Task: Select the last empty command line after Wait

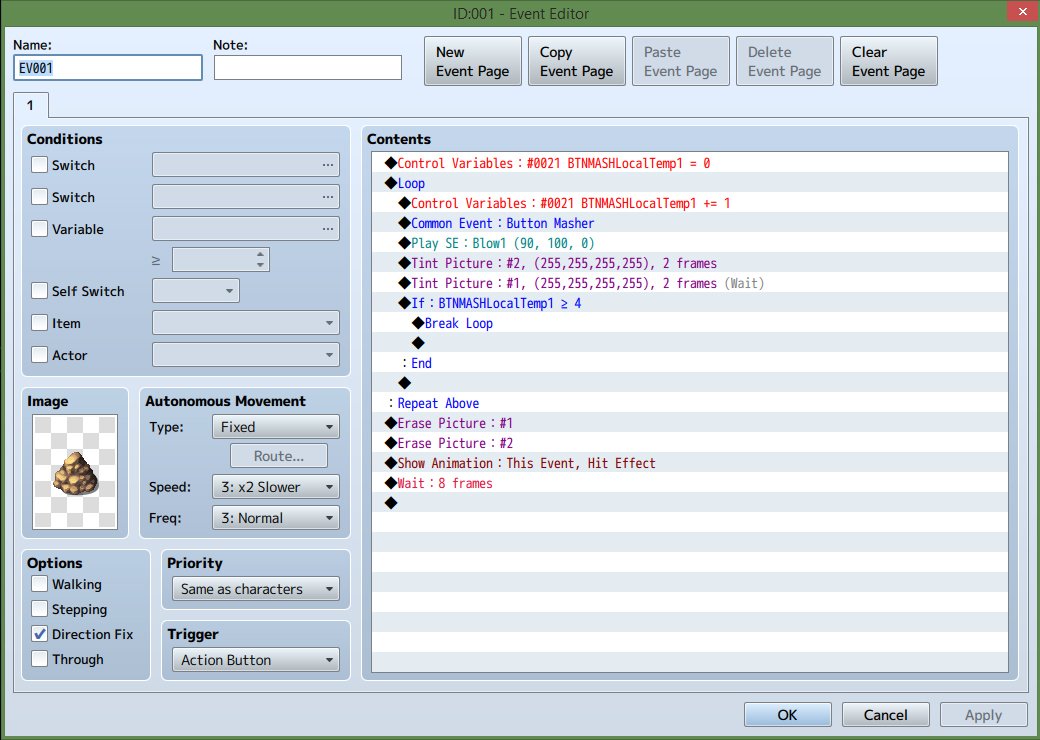Action: (690, 503)
